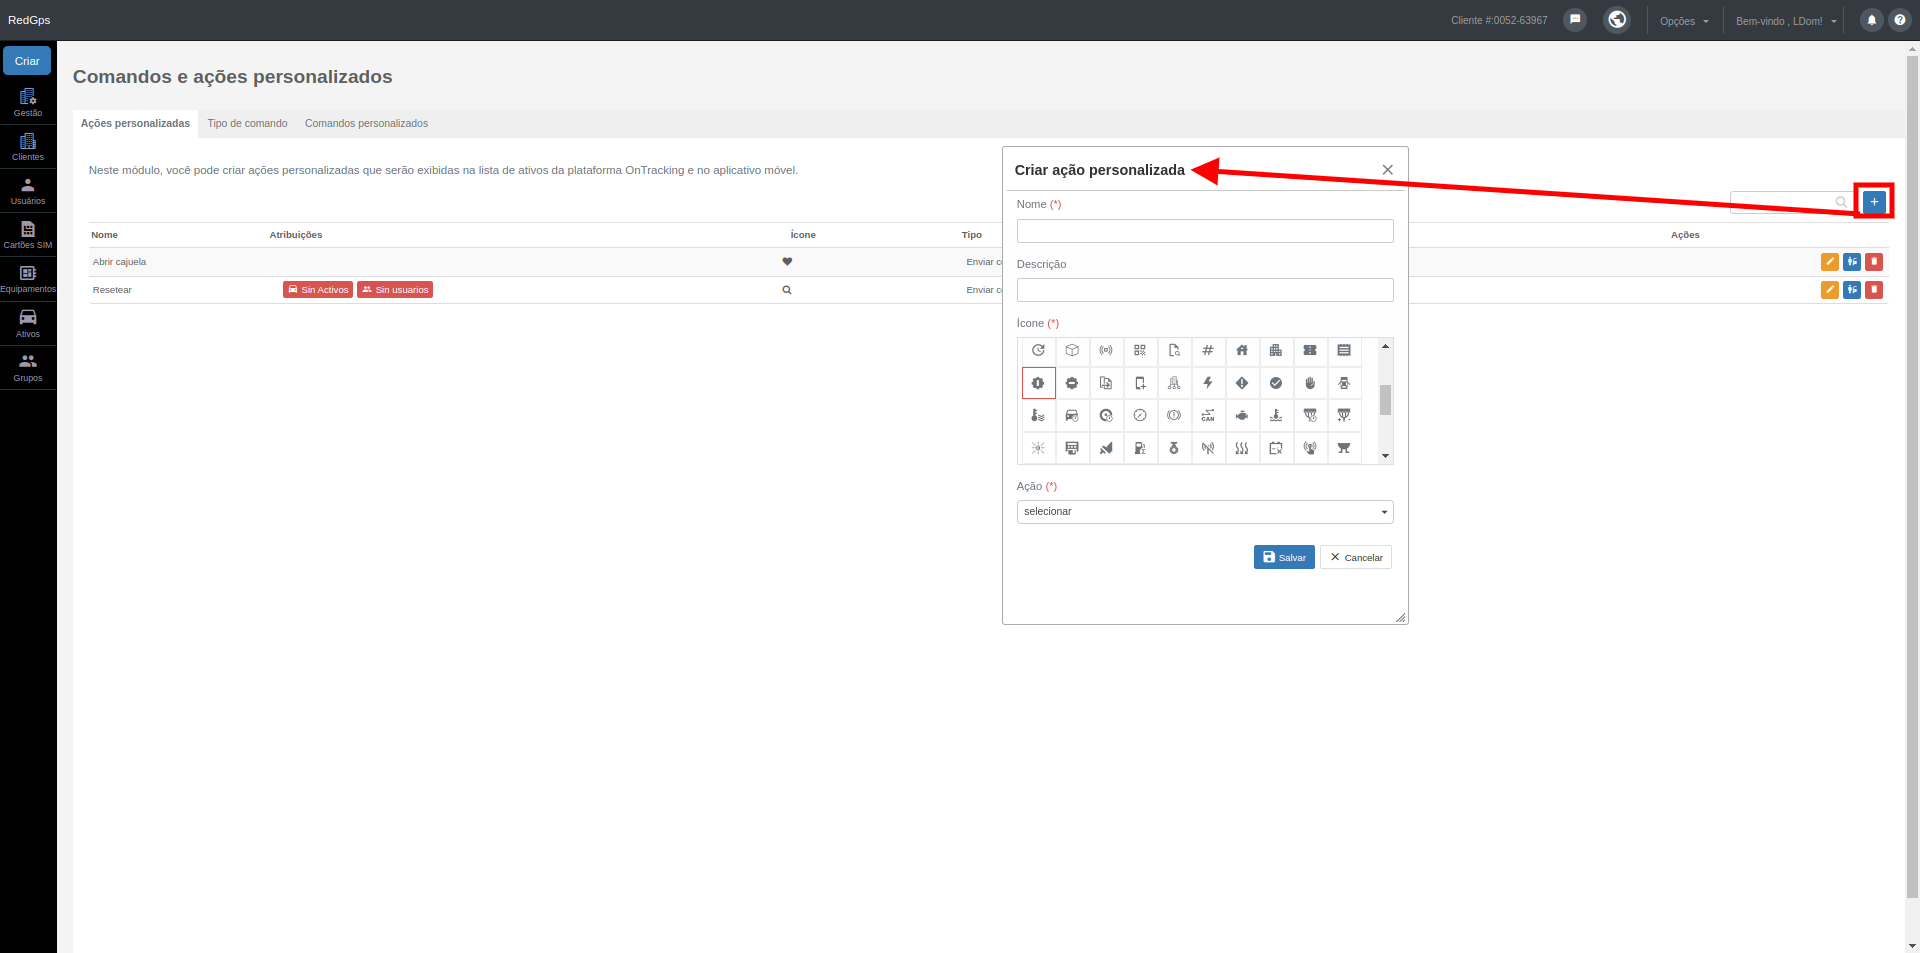The width and height of the screenshot is (1920, 953).
Task: Click the Criar button in the sidebar
Action: click(27, 61)
